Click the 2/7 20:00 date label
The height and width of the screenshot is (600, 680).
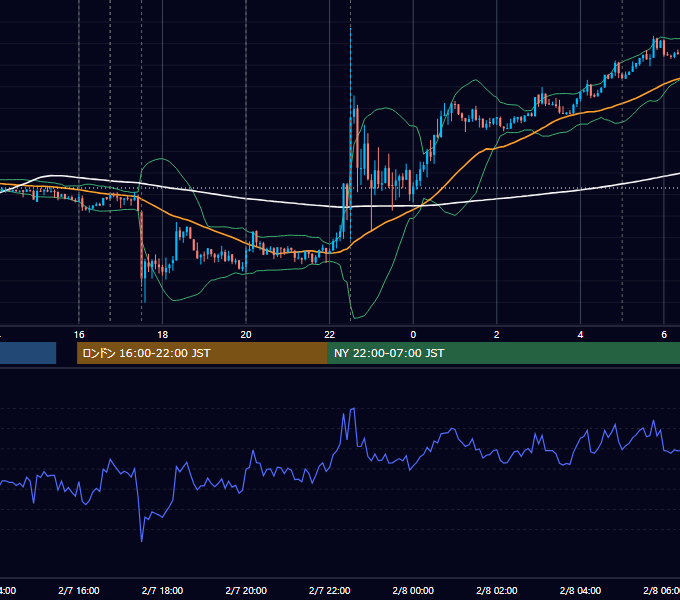[246, 590]
